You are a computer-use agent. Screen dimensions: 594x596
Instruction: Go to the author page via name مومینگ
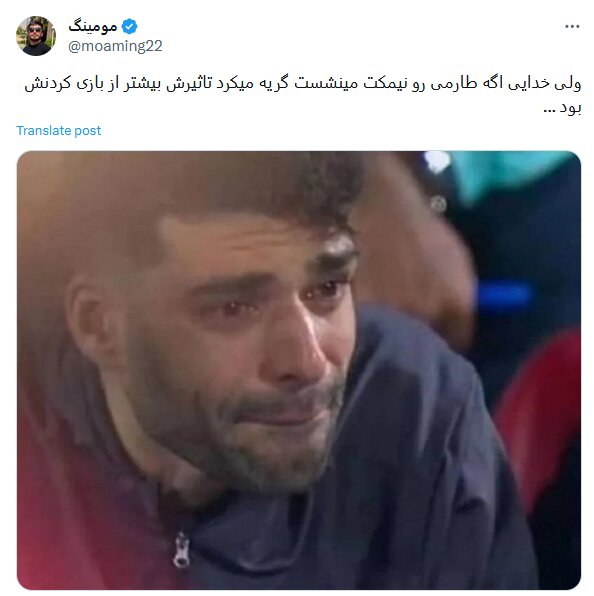(93, 26)
